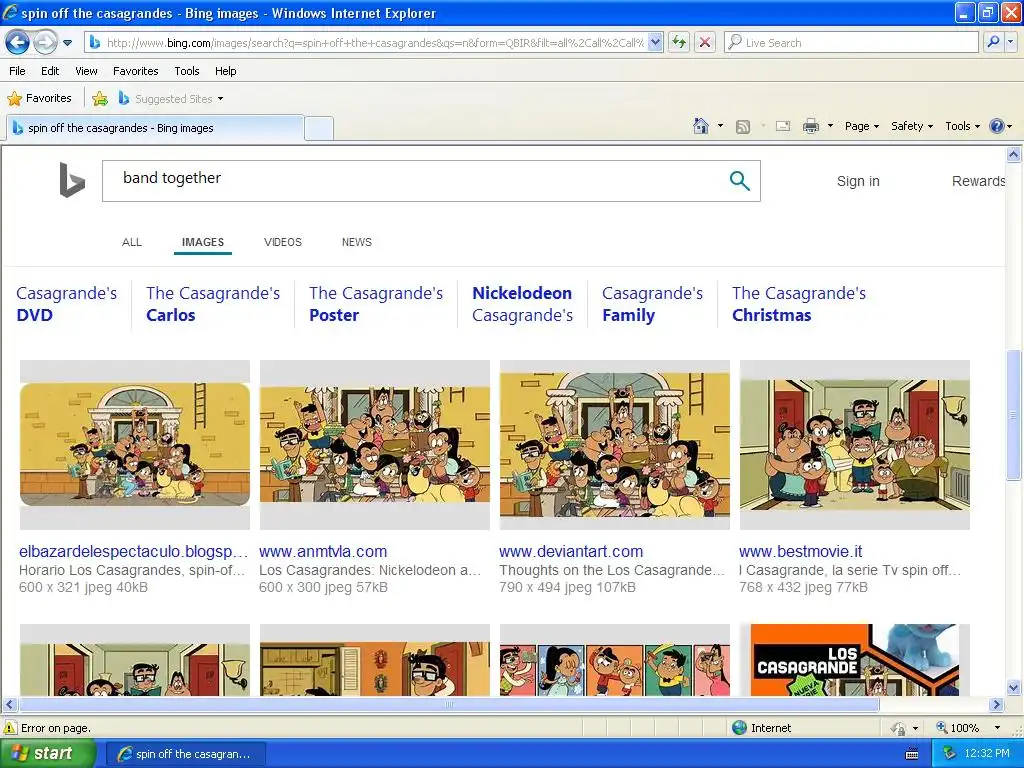Click Casagrande's Family suggestion
The image size is (1024, 768).
coord(652,304)
